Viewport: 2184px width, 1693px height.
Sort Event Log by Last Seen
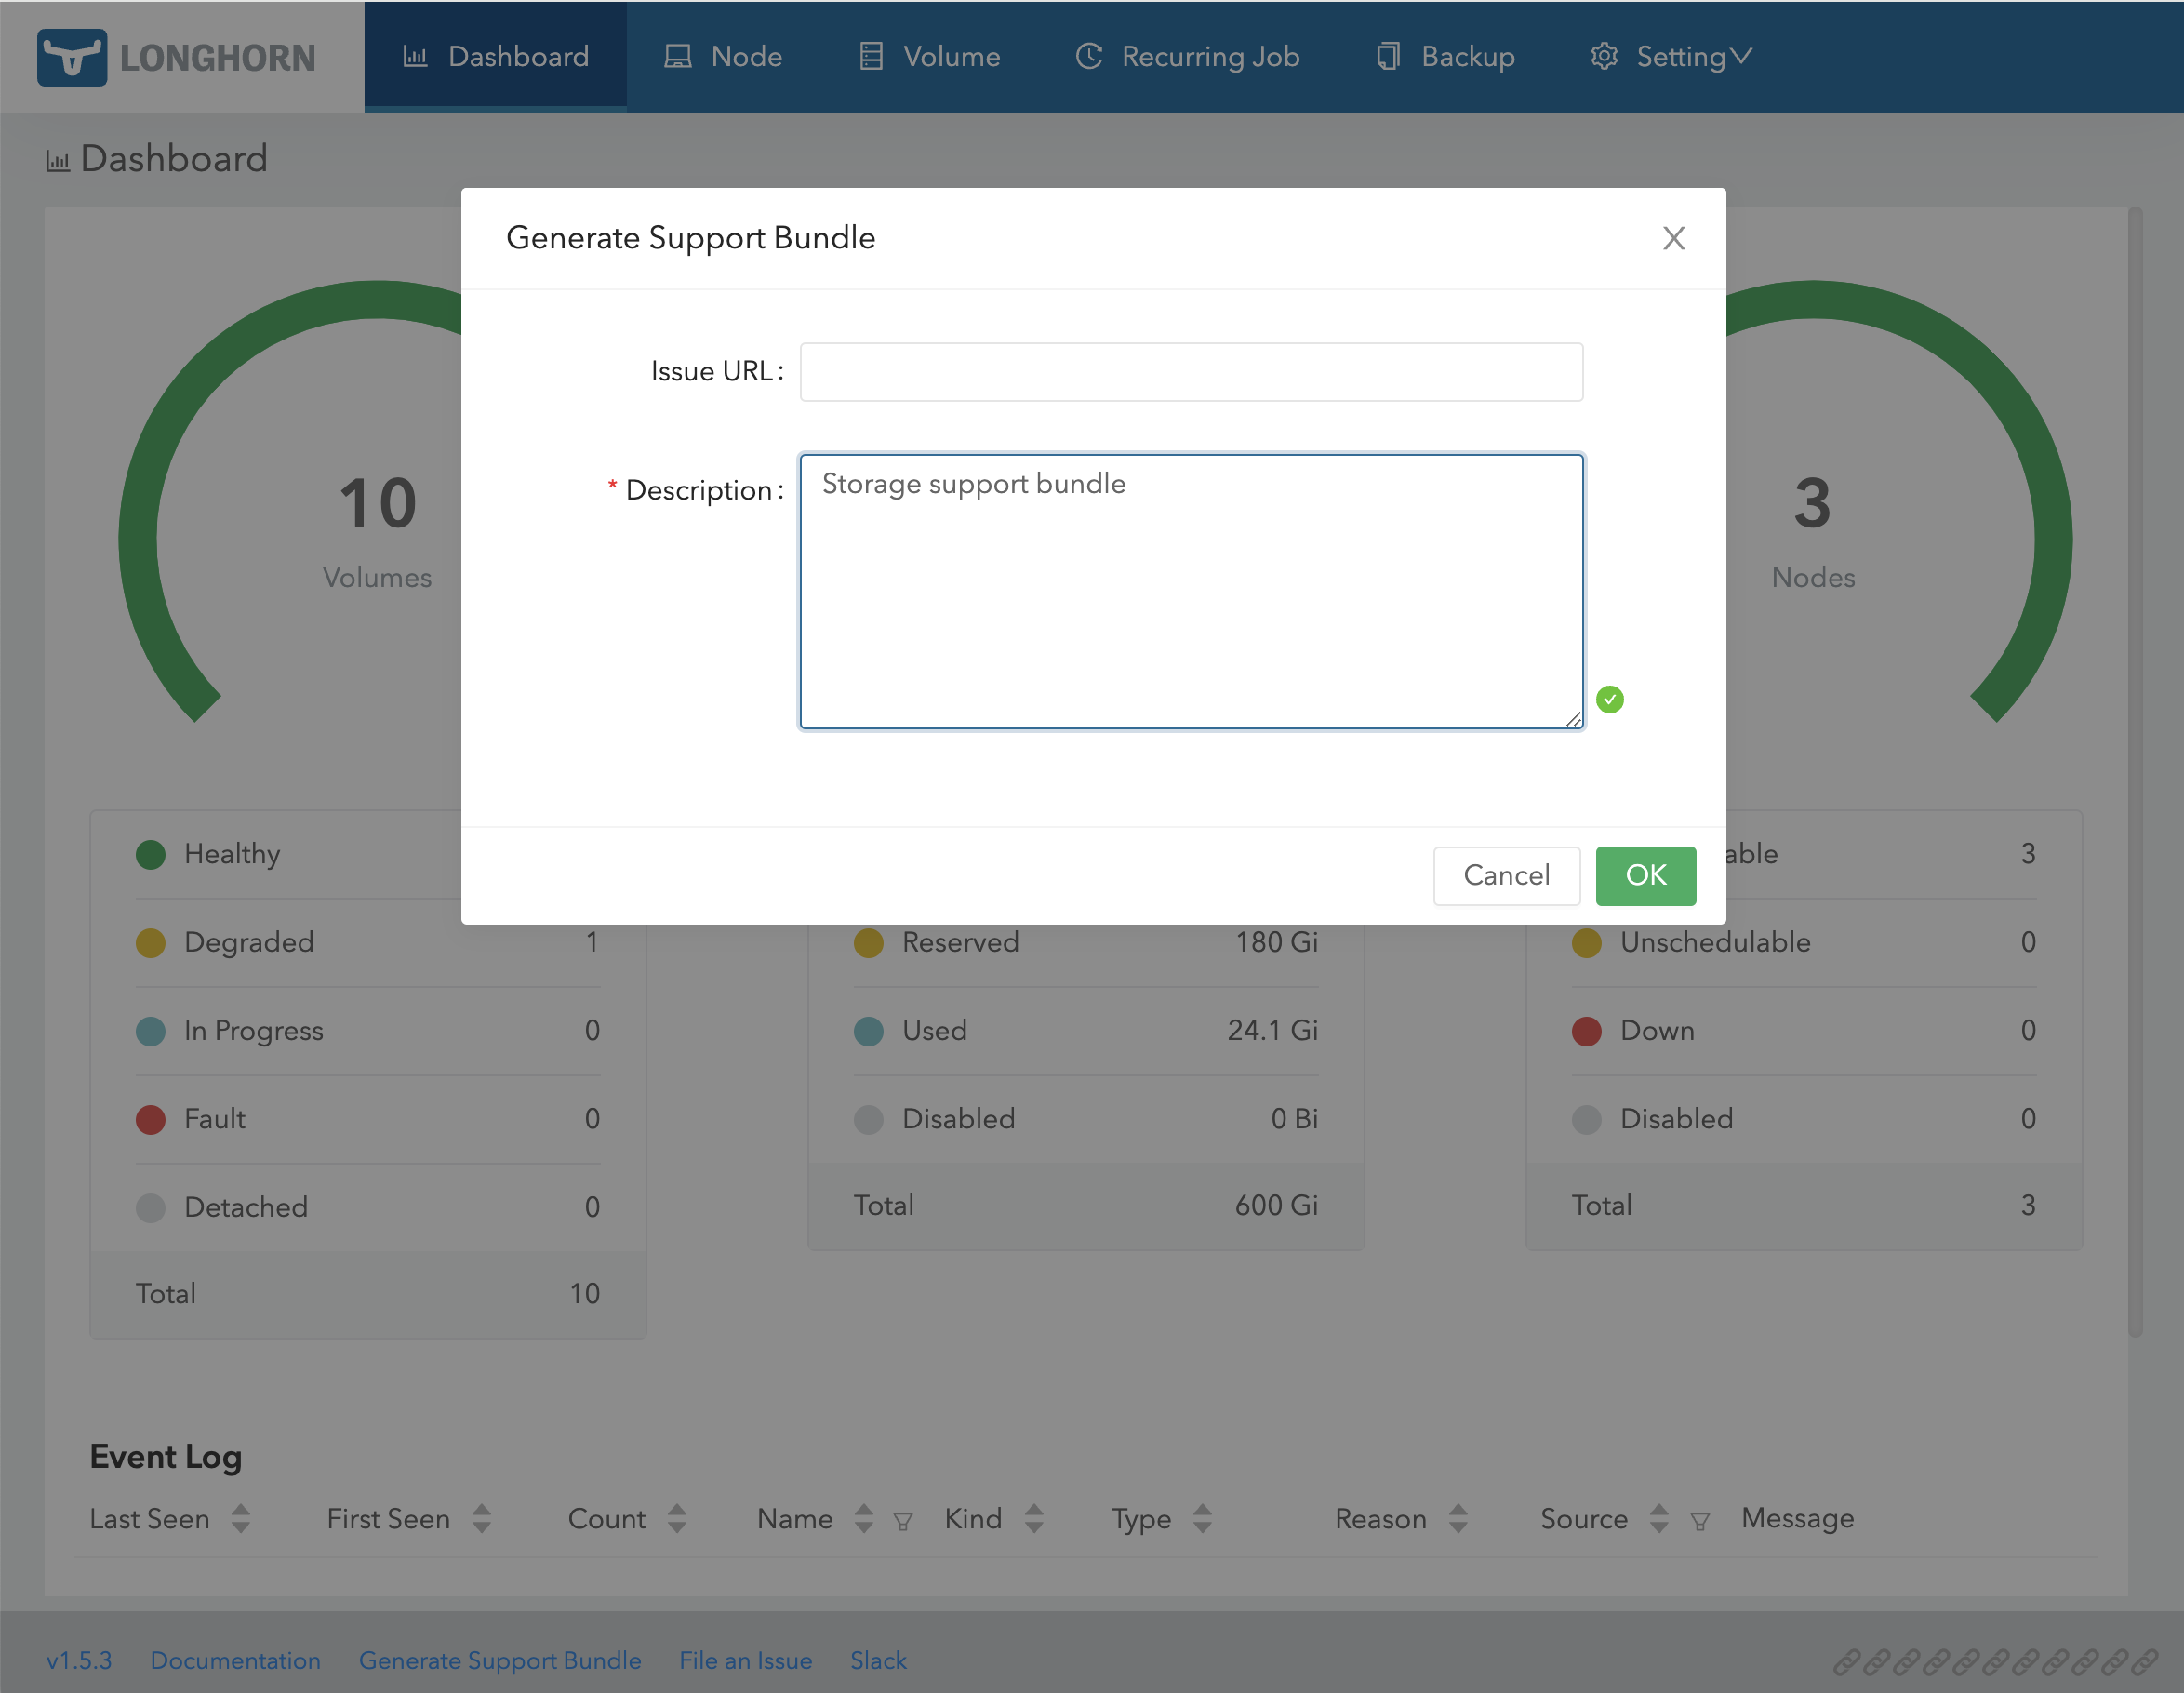pyautogui.click(x=240, y=1518)
